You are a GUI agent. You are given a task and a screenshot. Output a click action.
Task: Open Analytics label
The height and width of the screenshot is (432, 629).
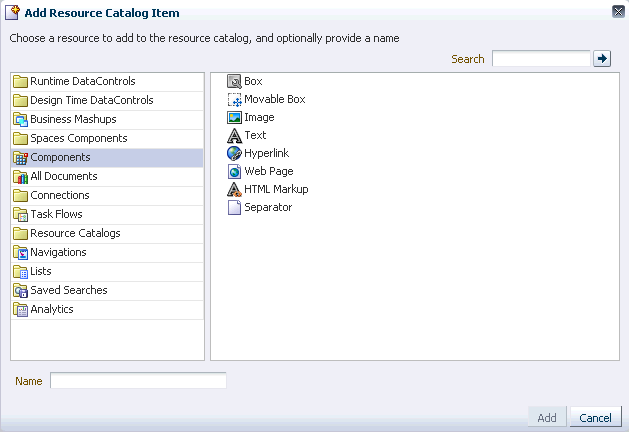tap(52, 310)
